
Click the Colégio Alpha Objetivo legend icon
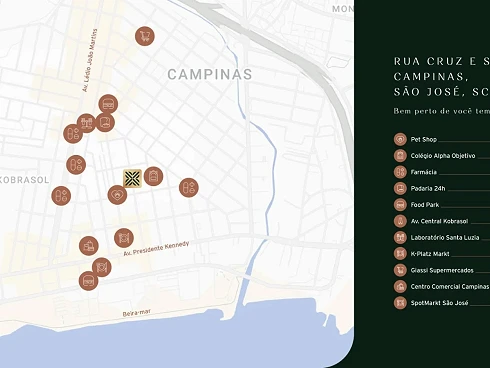[400, 155]
